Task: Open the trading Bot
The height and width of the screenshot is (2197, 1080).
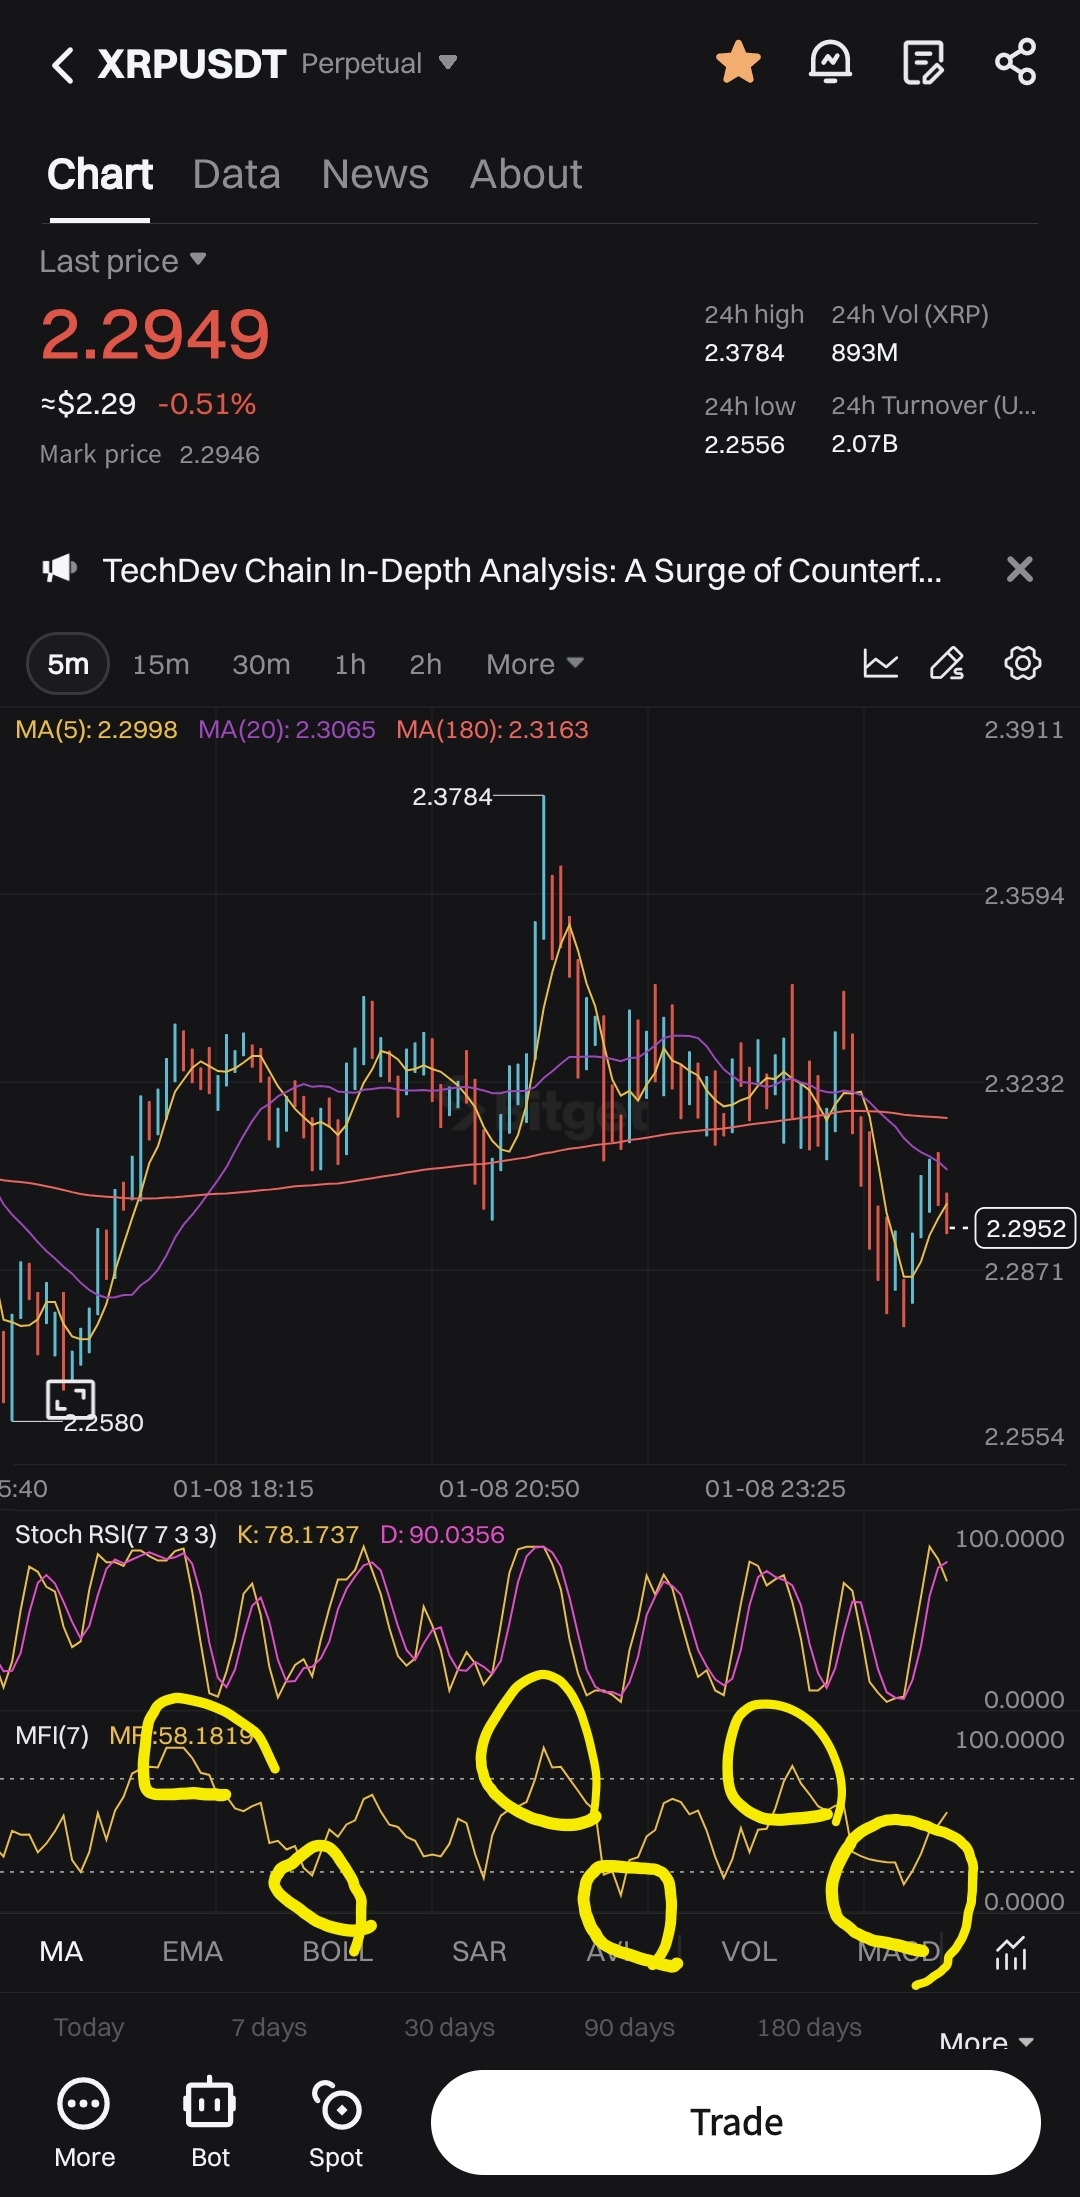Action: (x=210, y=2124)
